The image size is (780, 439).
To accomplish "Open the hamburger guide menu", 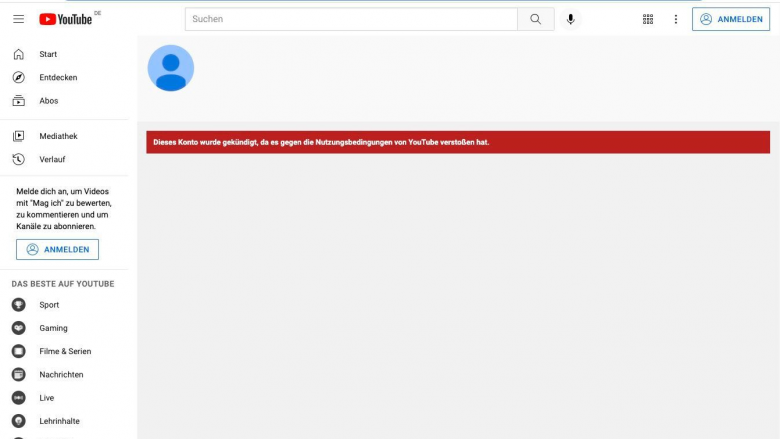I will 18,19.
